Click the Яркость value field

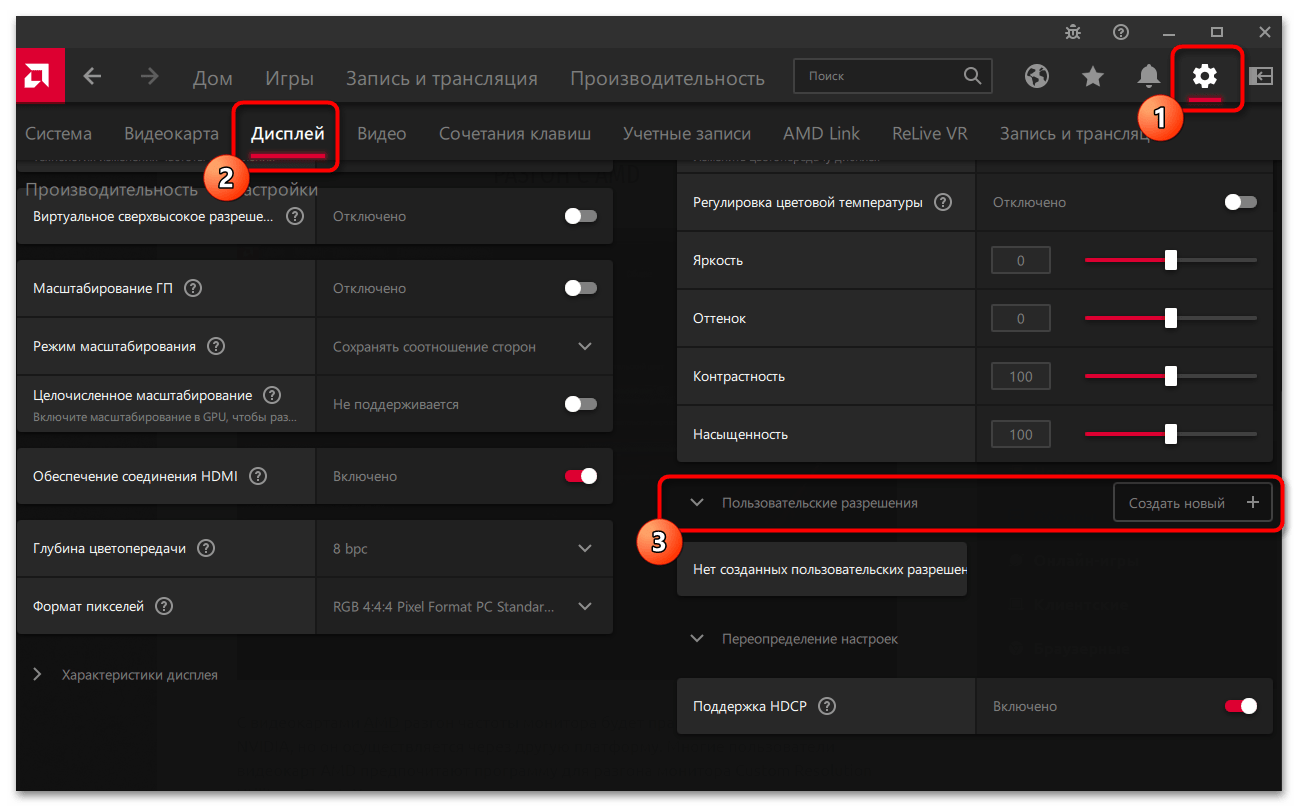click(1021, 261)
